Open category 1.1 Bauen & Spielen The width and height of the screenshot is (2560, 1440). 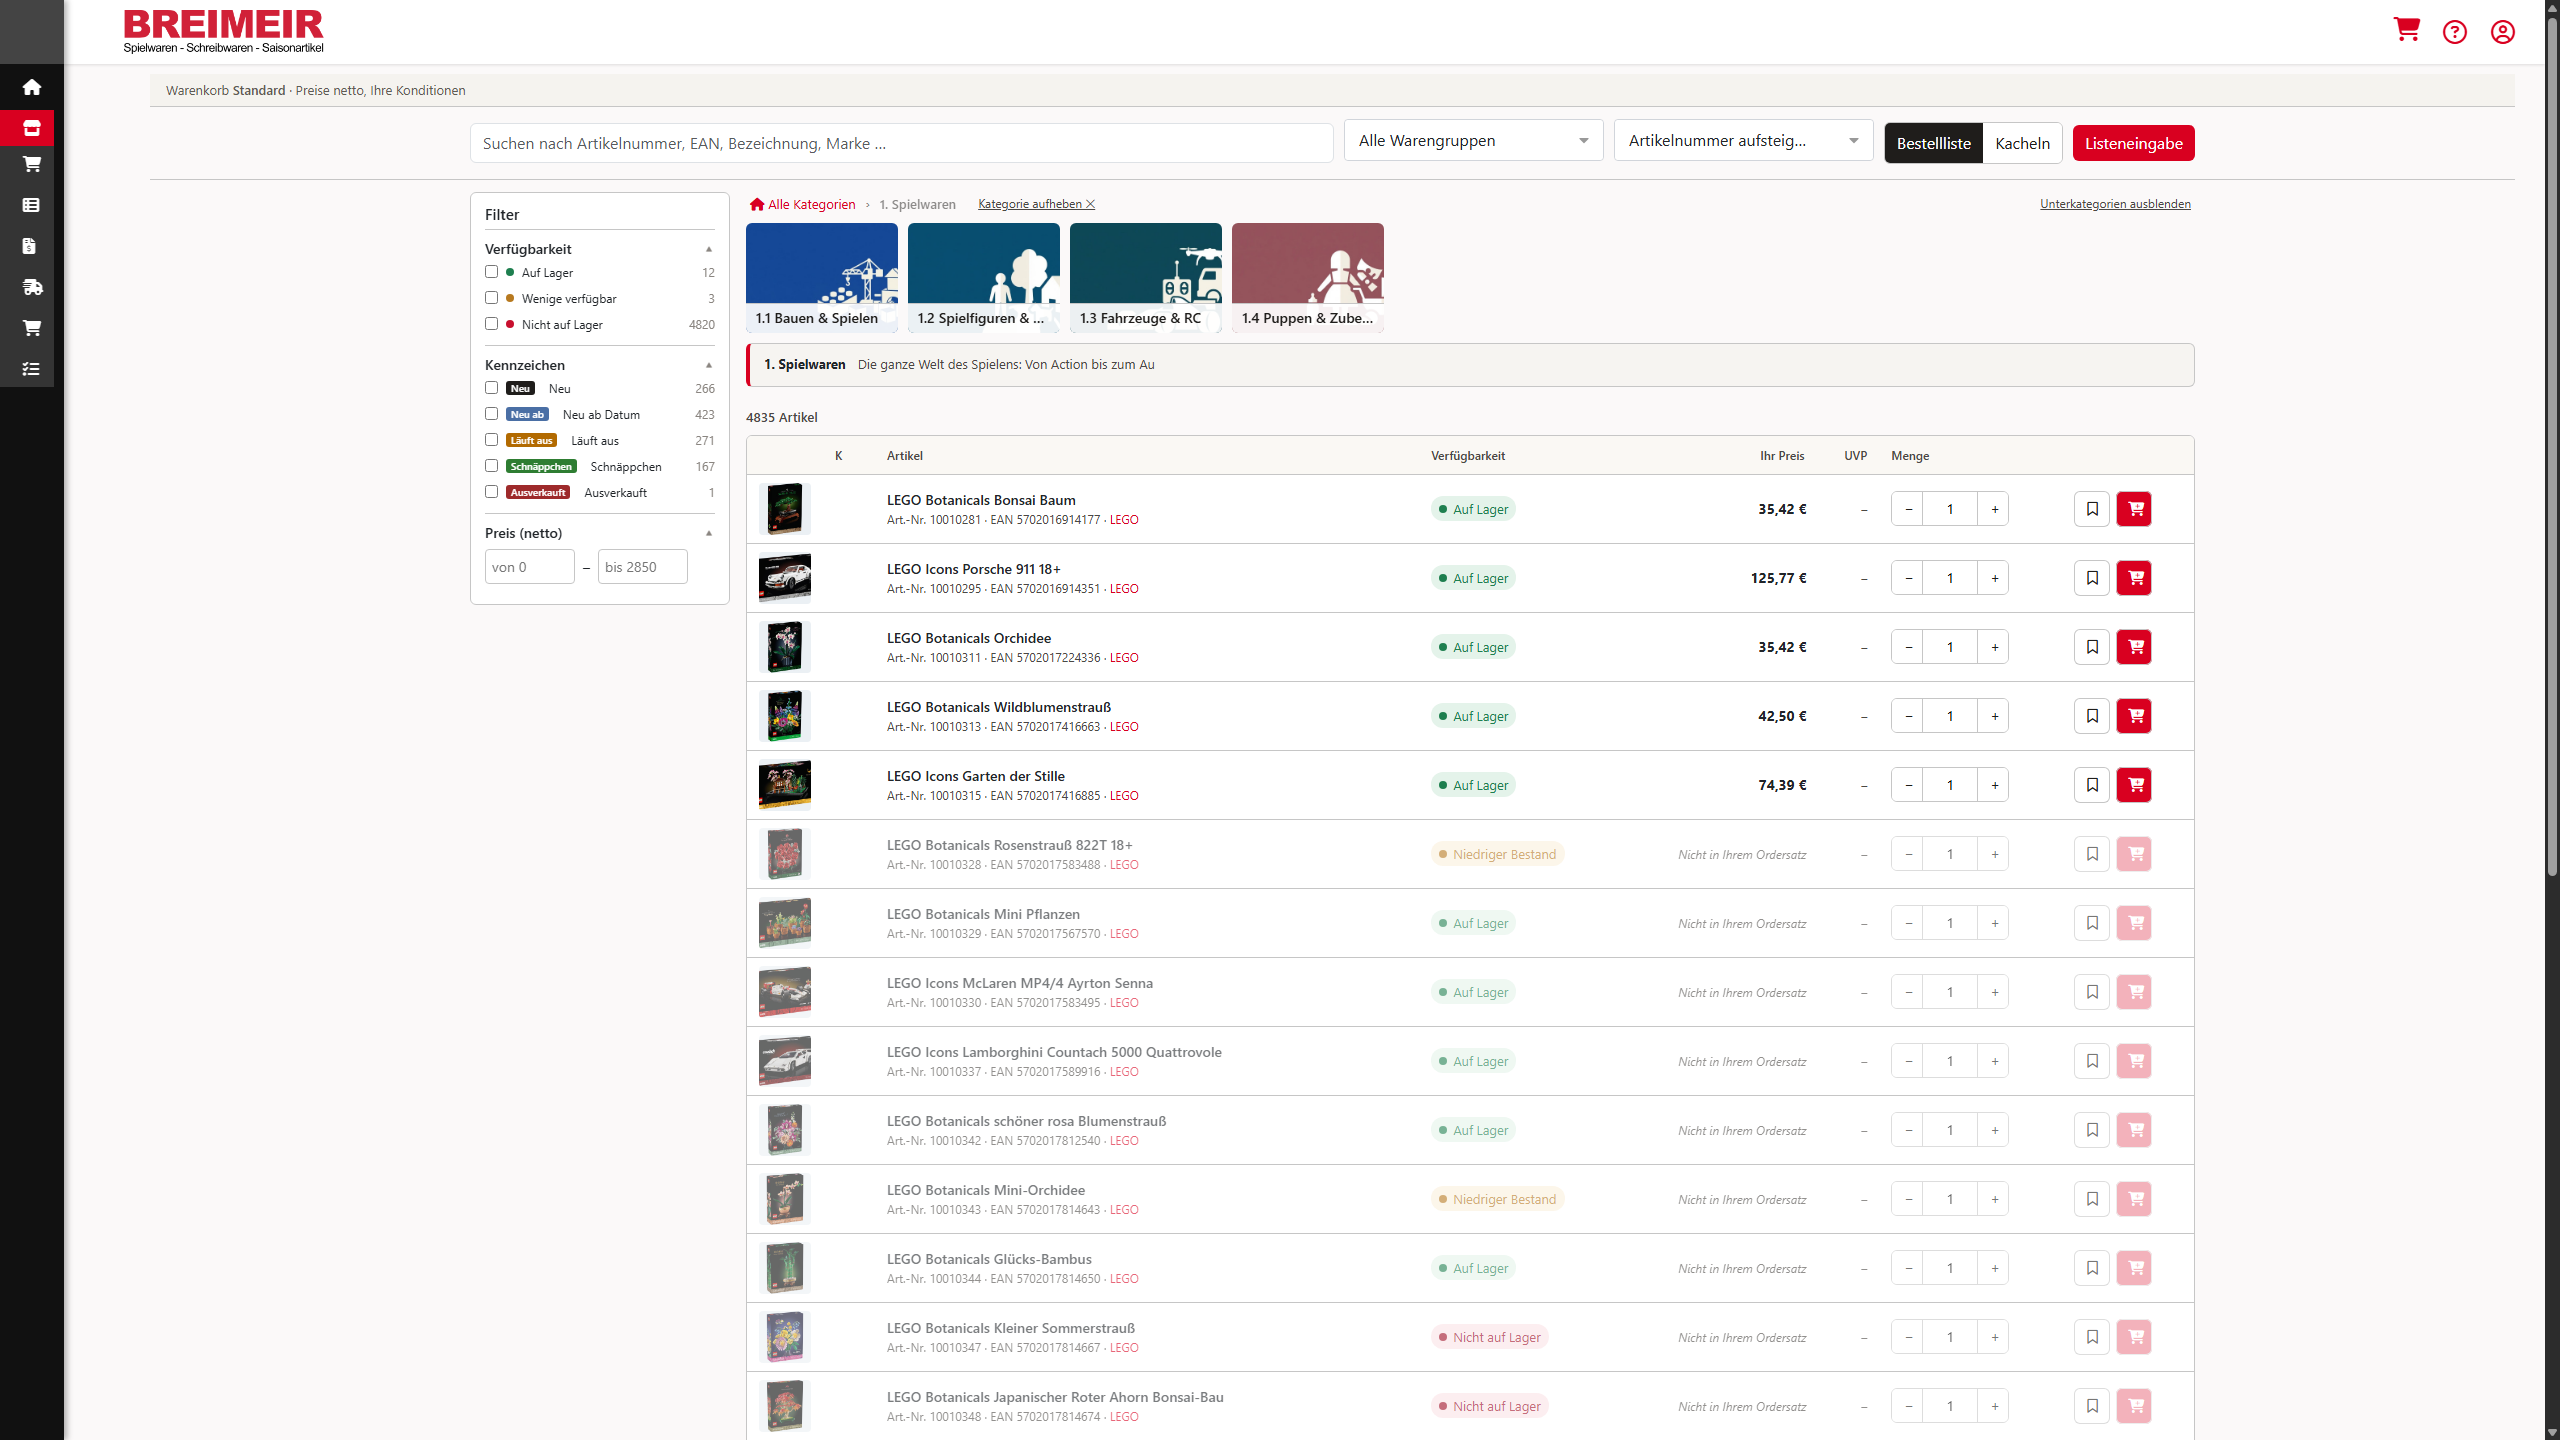pos(821,277)
